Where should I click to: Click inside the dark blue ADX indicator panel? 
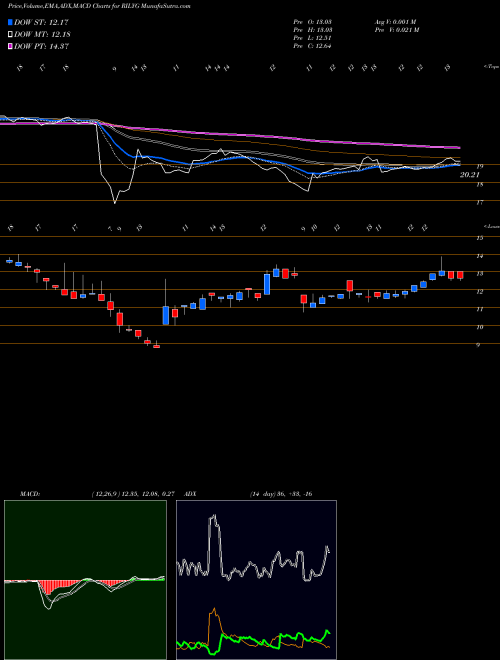pyautogui.click(x=256, y=580)
